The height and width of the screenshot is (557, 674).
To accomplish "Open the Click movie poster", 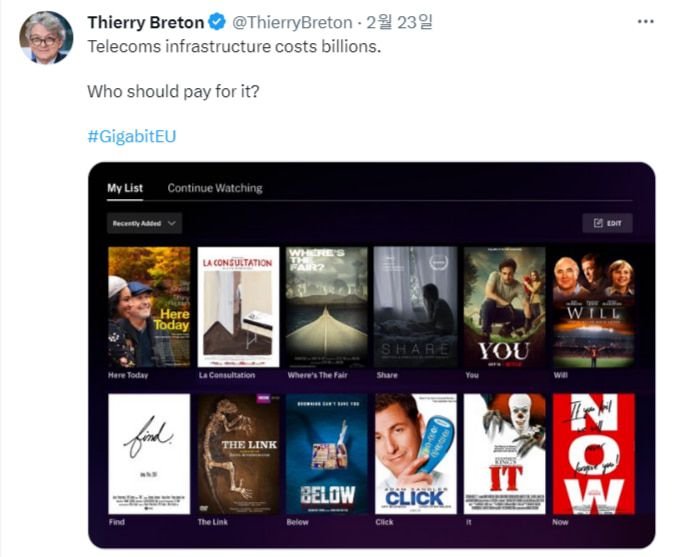I will [x=416, y=454].
